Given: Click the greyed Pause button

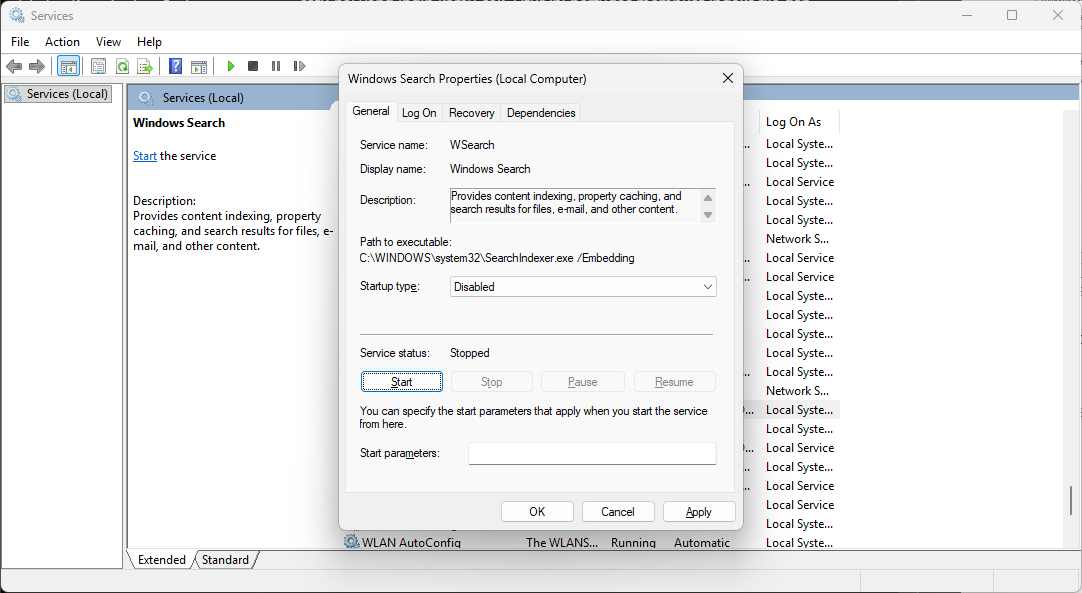Looking at the screenshot, I should [582, 382].
